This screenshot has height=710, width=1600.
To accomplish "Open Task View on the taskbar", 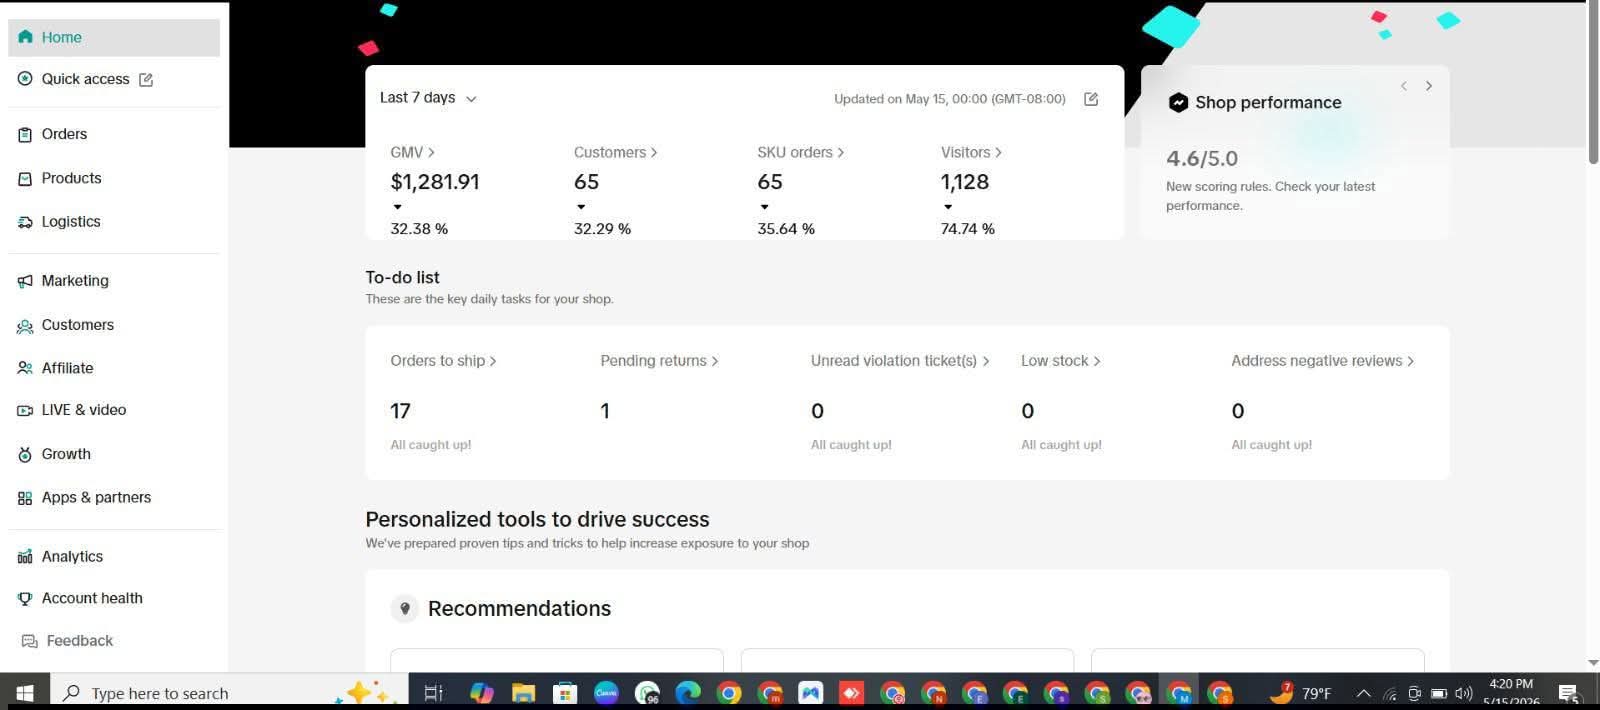I will (433, 693).
